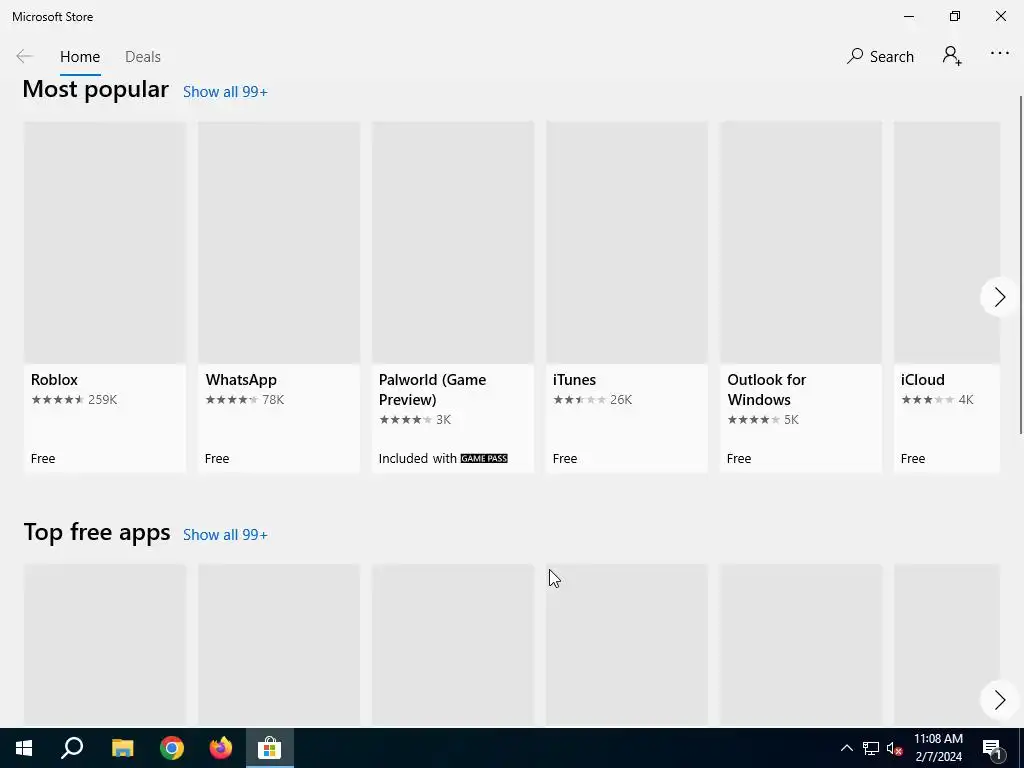
Task: Go back with the back arrow
Action: [24, 57]
